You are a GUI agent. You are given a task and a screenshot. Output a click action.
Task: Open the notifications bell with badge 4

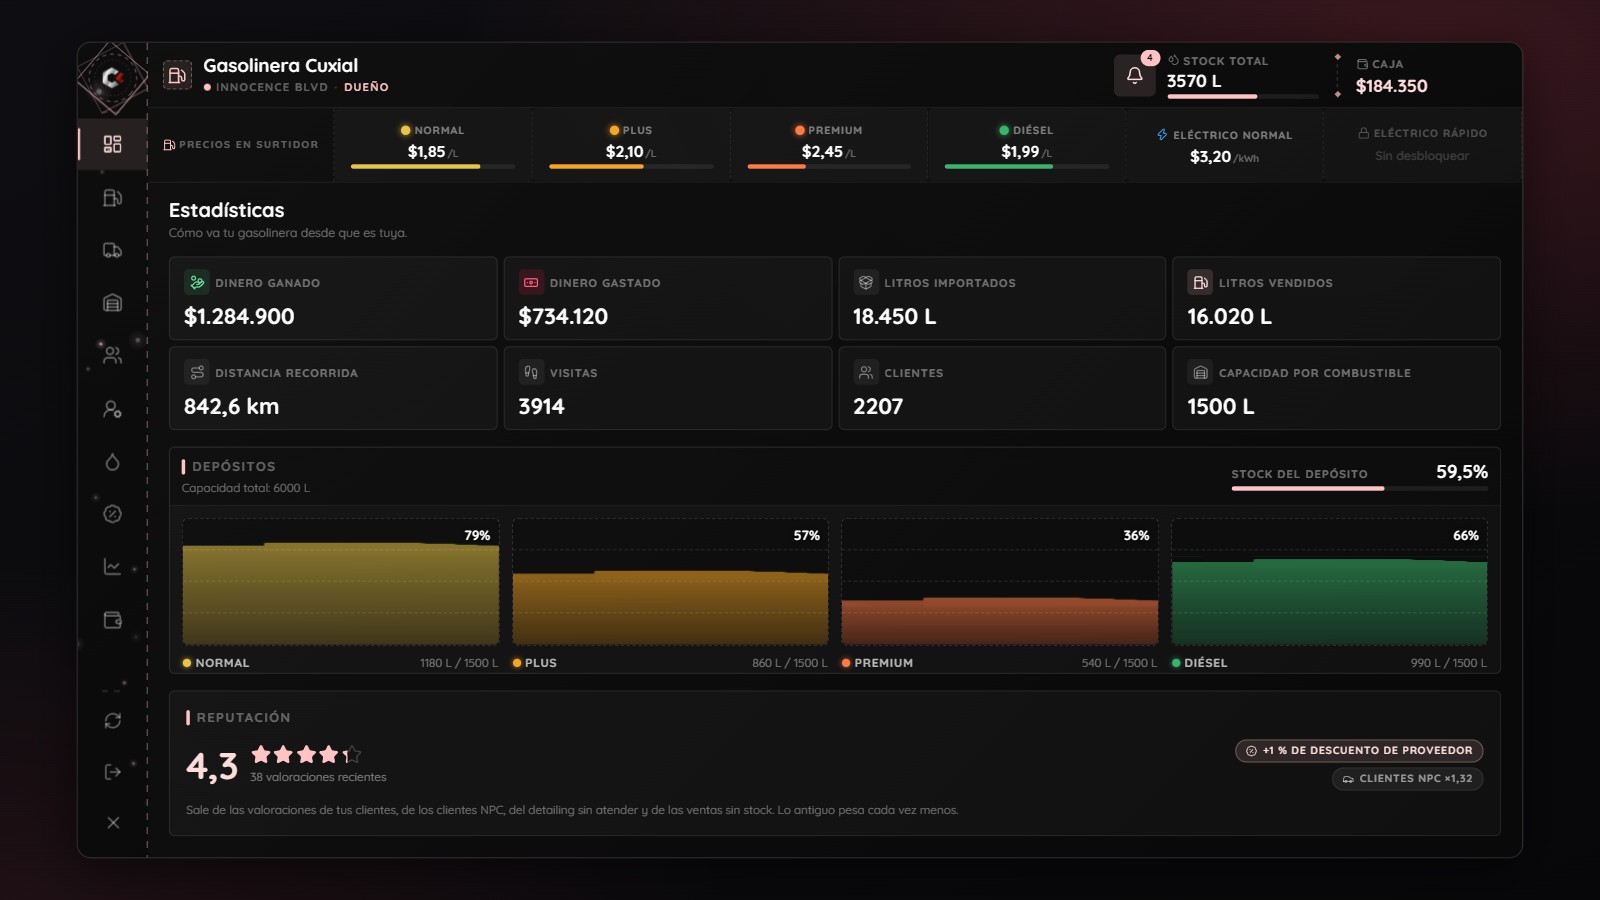(x=1135, y=75)
